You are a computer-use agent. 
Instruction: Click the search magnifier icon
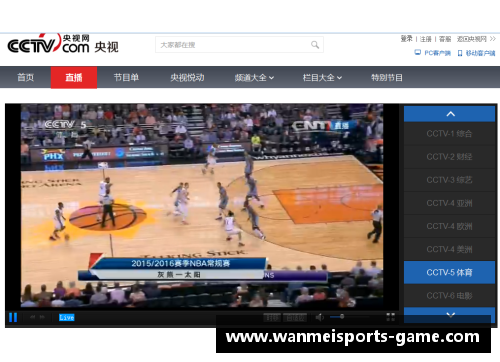point(315,45)
